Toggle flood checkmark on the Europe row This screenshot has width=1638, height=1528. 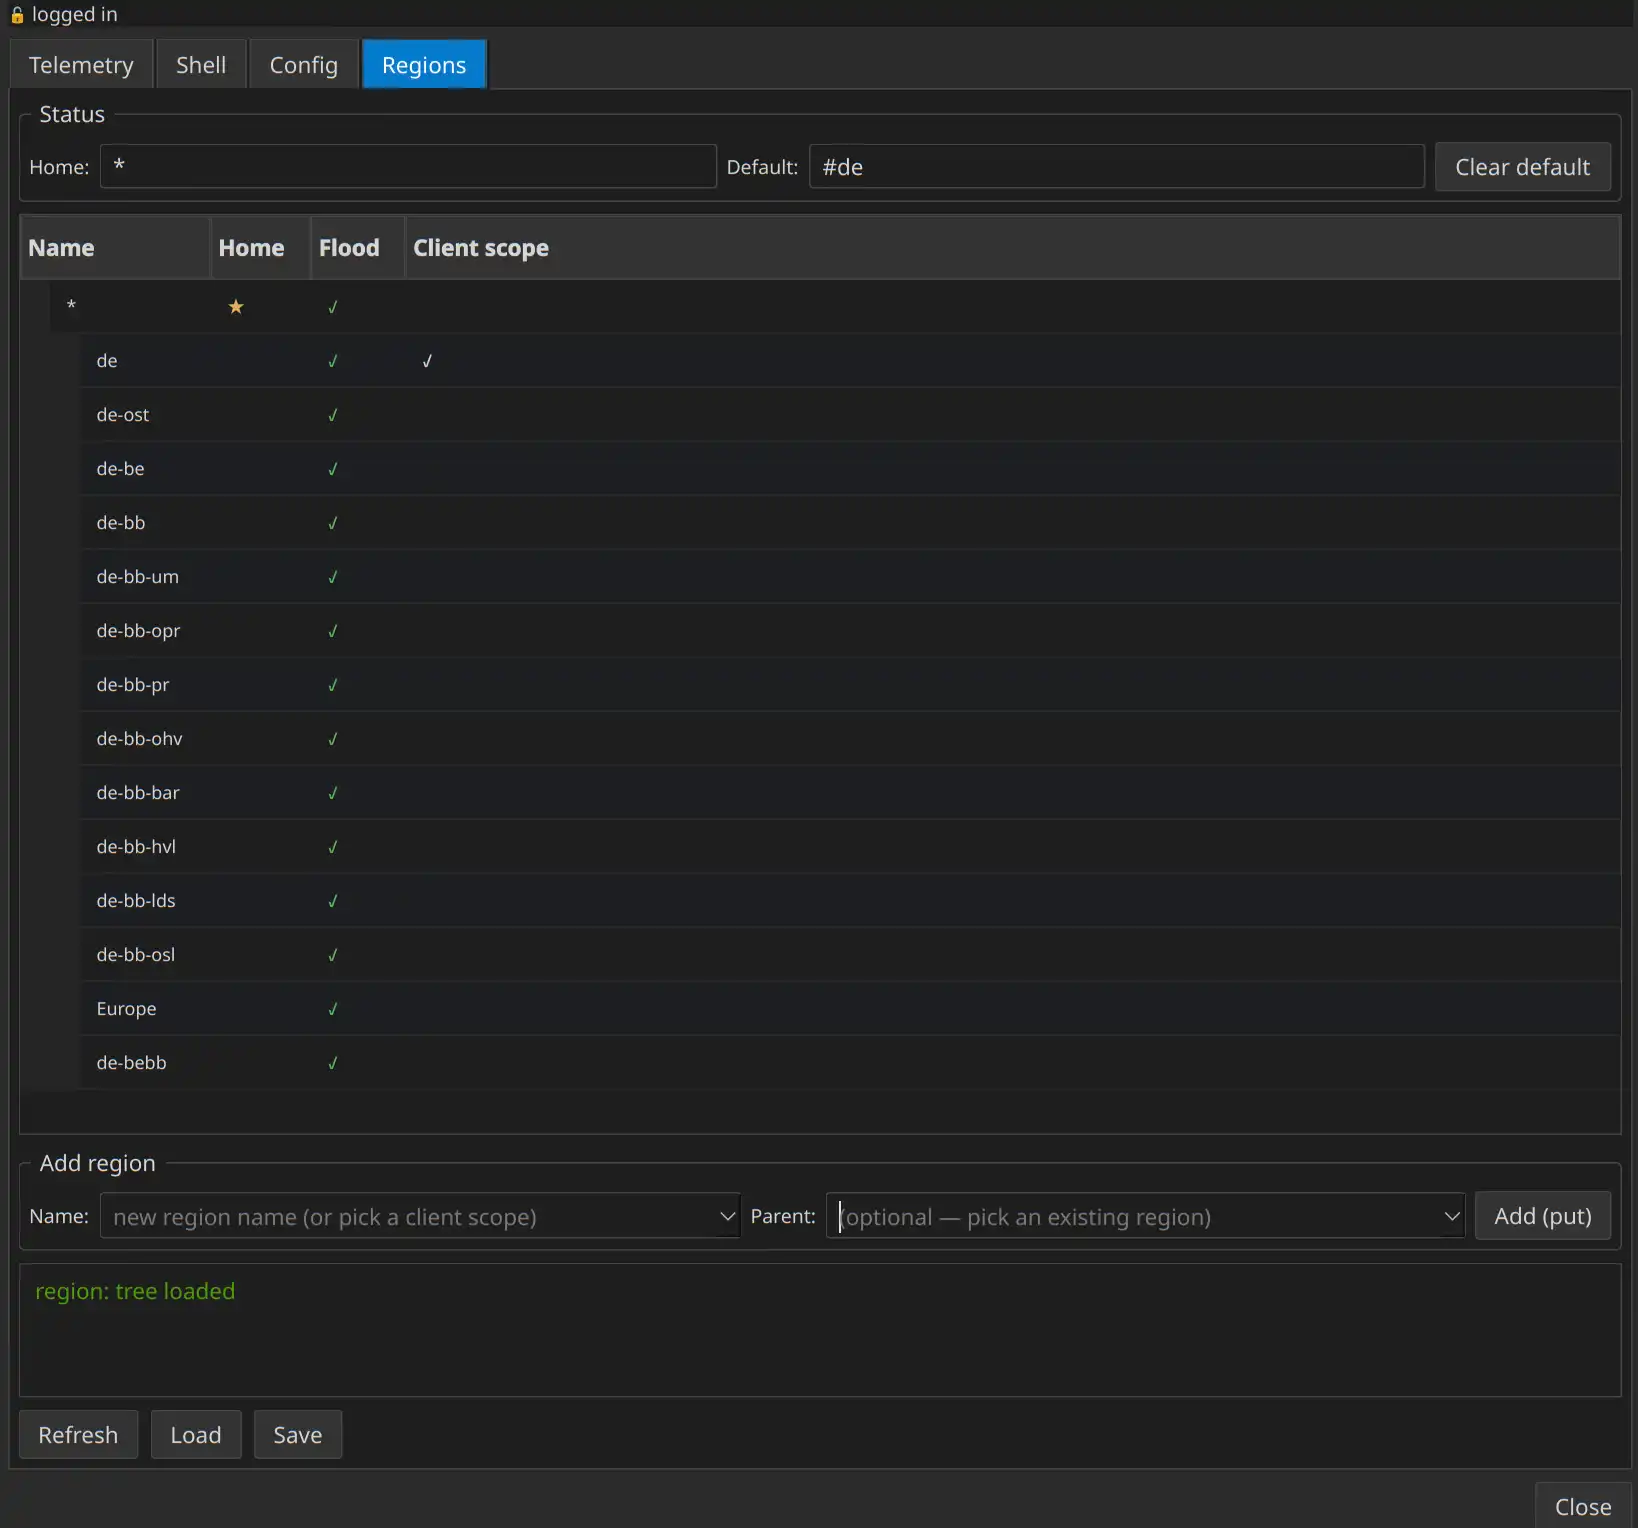(x=333, y=1009)
